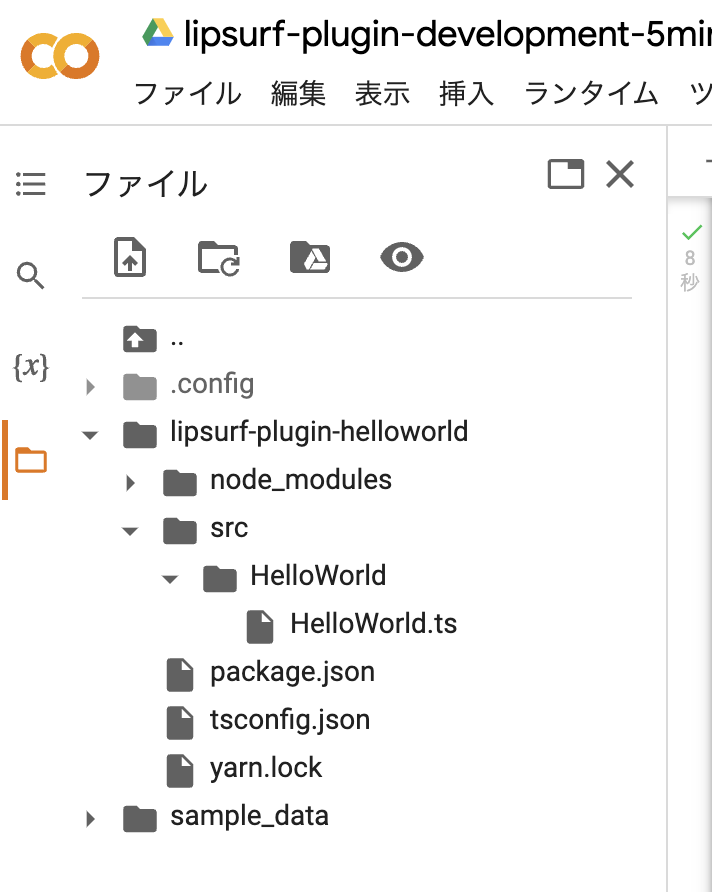Open the HelloWorld.ts file
This screenshot has height=892, width=712.
point(372,624)
